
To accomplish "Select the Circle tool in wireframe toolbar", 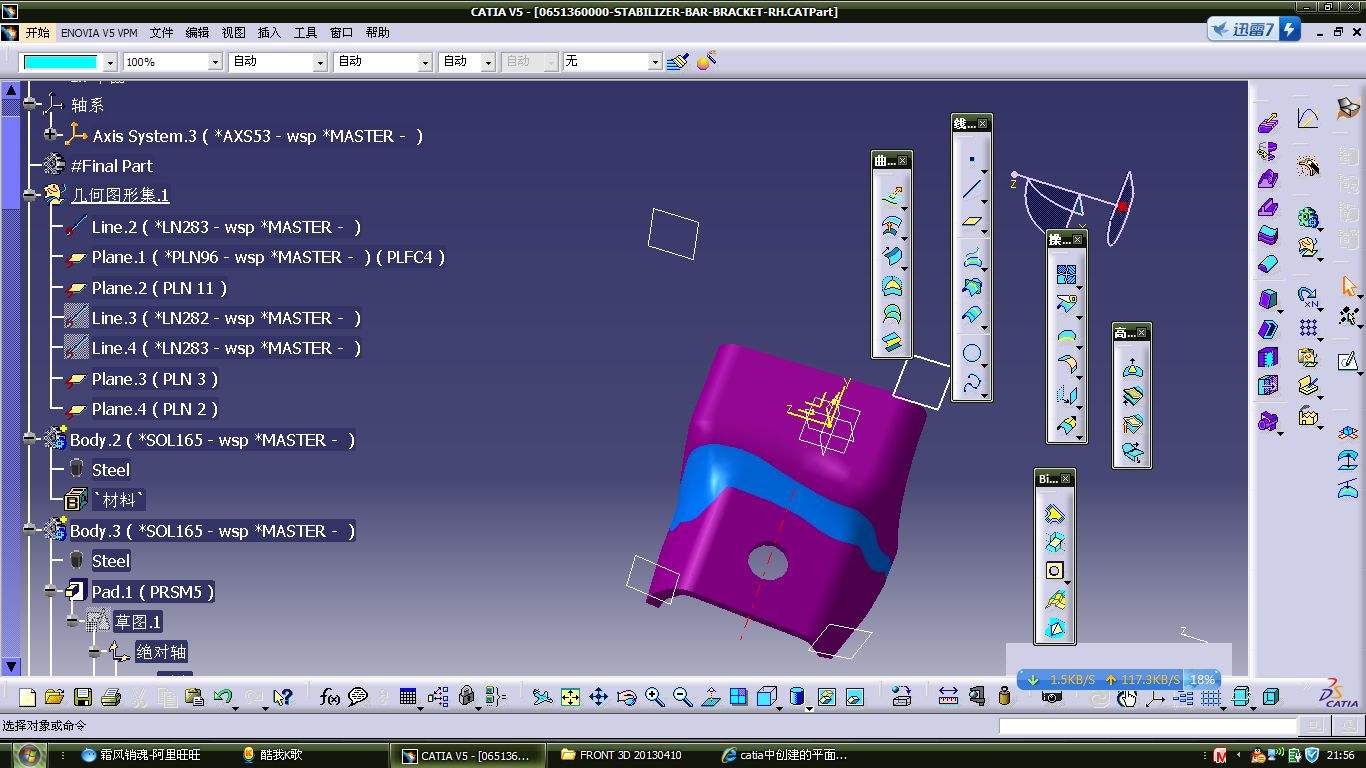I will tap(971, 352).
